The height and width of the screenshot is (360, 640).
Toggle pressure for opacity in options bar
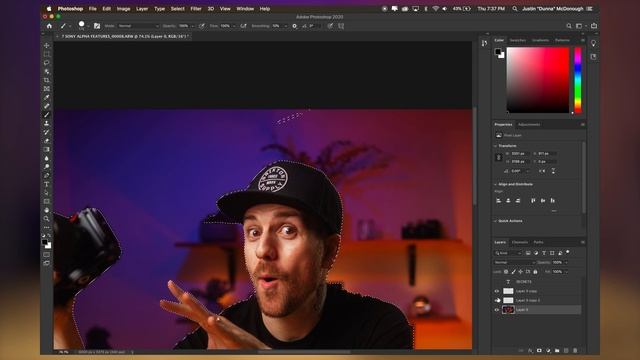[202, 26]
